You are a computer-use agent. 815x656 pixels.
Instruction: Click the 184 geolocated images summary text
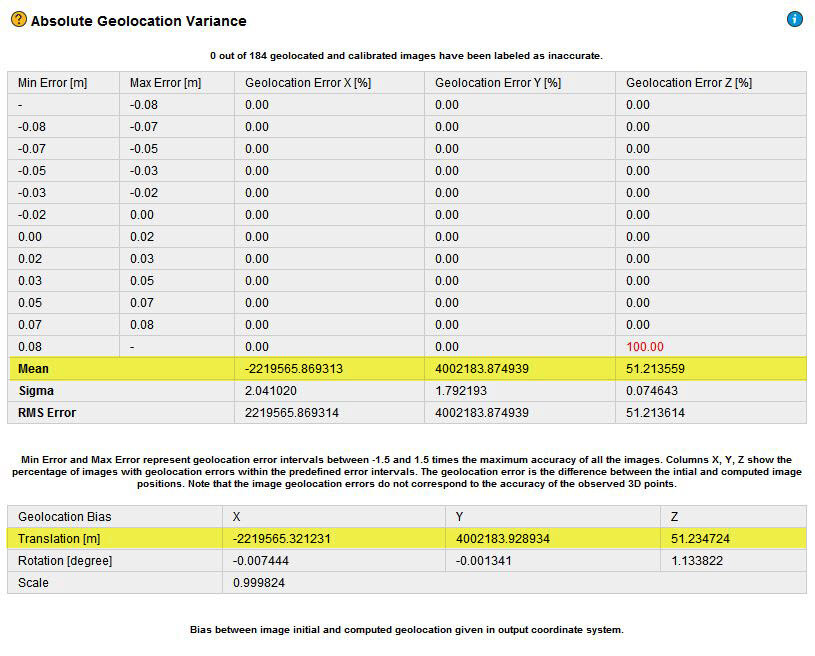tap(407, 54)
